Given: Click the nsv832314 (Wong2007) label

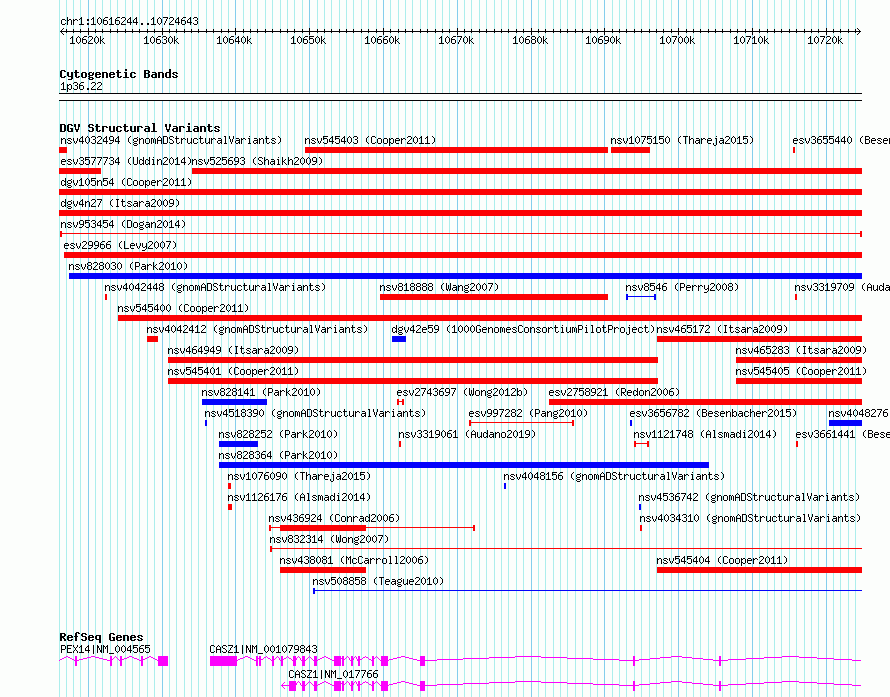Looking at the screenshot, I should tap(329, 539).
